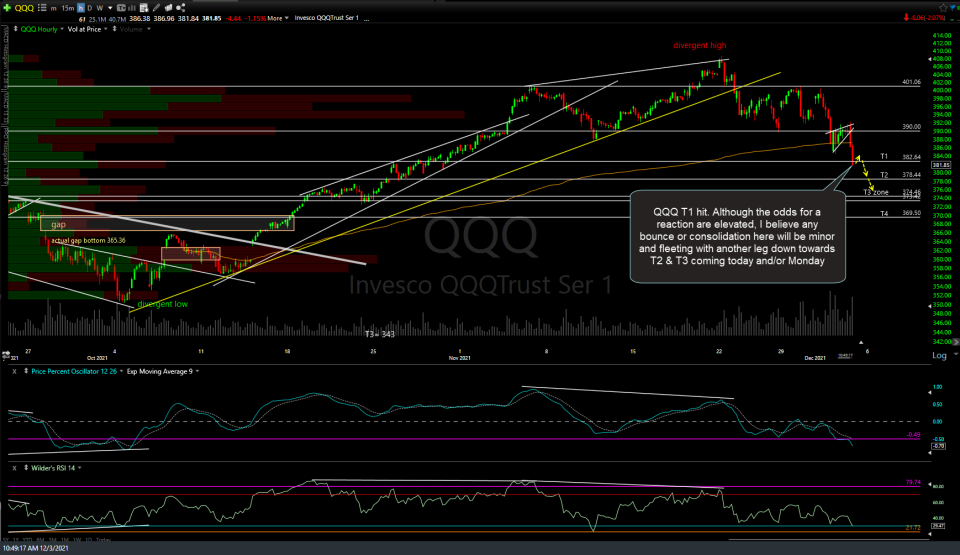Click the 'divergent high' annotation
This screenshot has width=960, height=555.
(700, 45)
